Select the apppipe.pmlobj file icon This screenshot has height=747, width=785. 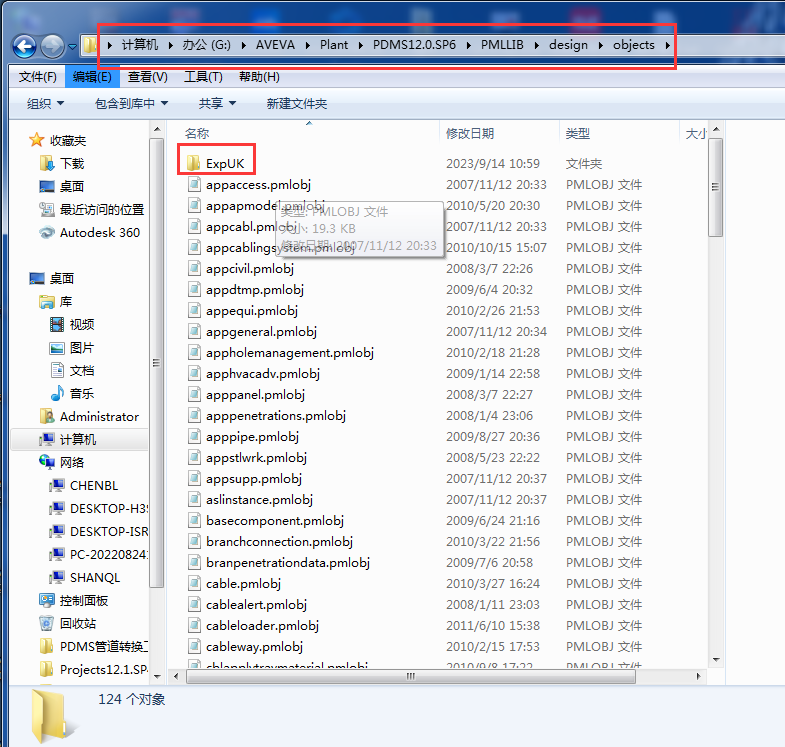click(x=195, y=437)
